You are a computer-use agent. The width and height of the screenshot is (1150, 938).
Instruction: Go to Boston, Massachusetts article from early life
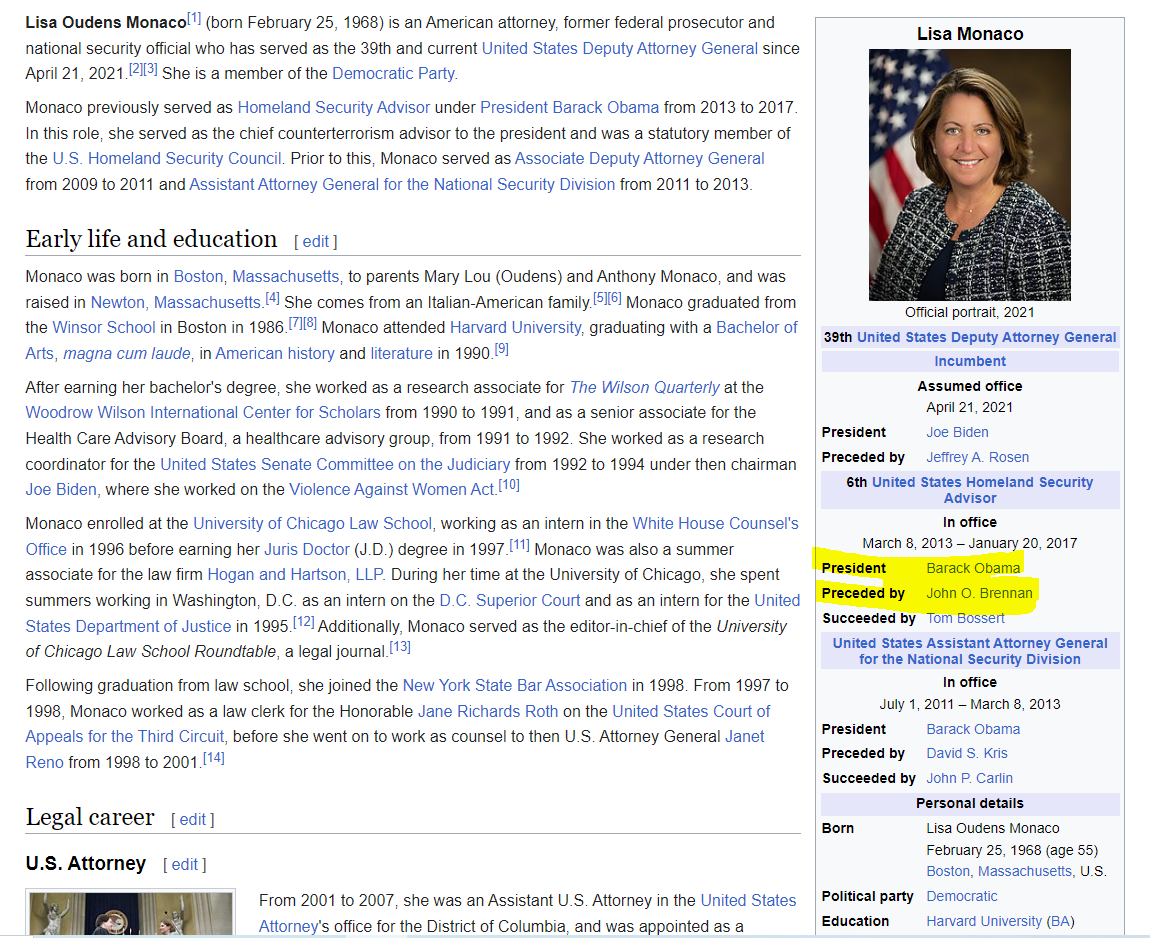256,276
